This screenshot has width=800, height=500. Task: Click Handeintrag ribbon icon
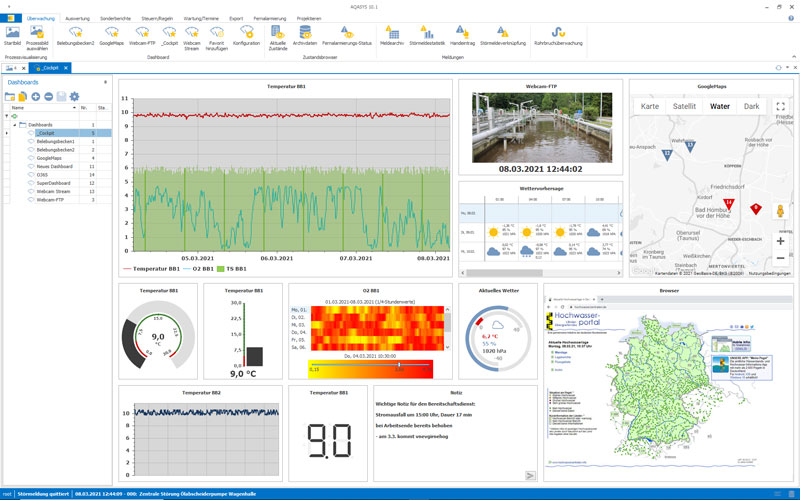pos(462,37)
